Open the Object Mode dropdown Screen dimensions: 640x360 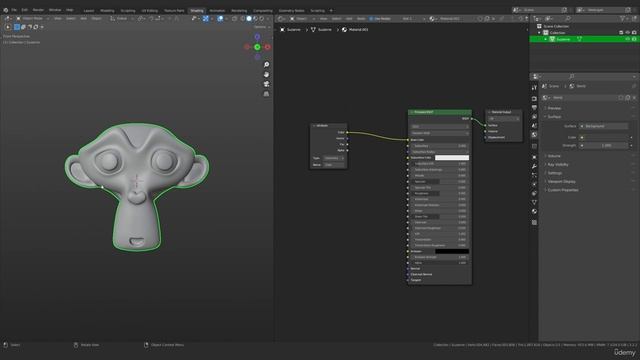pos(33,19)
